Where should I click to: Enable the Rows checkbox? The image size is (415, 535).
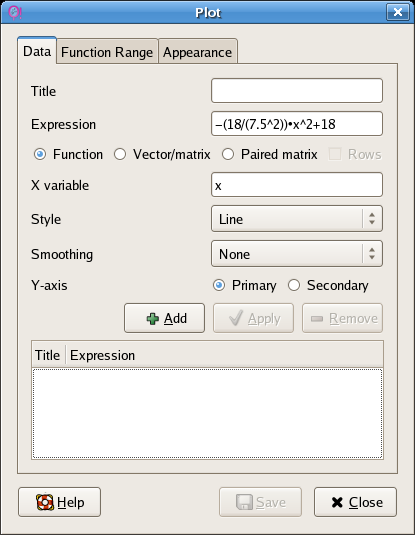335,155
